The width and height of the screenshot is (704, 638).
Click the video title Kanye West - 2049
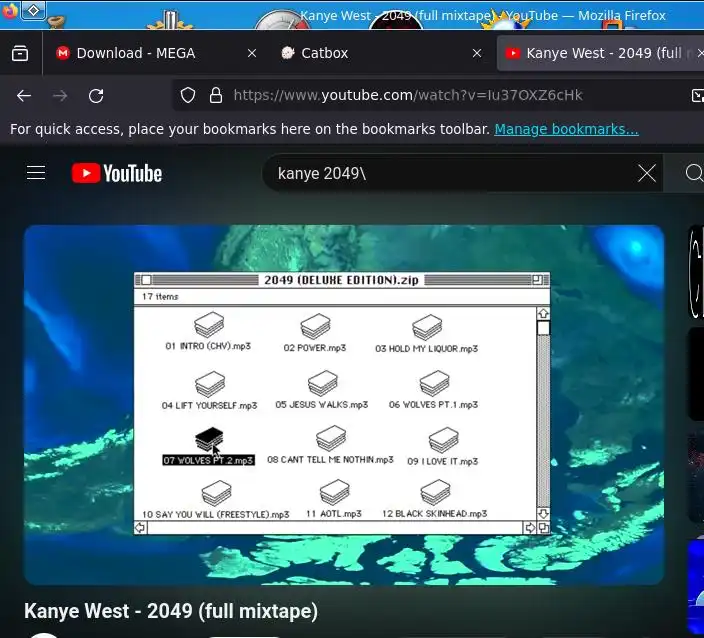click(171, 611)
